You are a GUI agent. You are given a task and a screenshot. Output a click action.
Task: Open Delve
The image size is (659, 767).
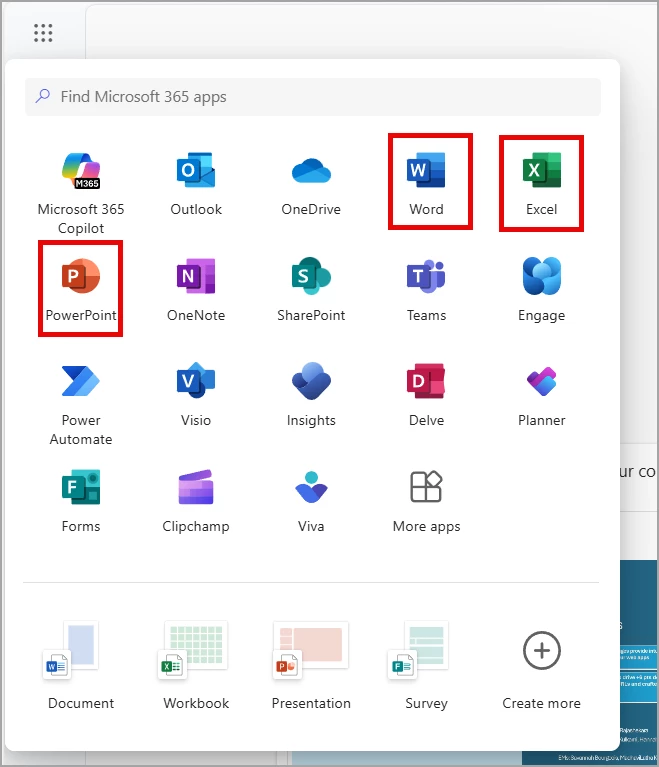(x=426, y=395)
